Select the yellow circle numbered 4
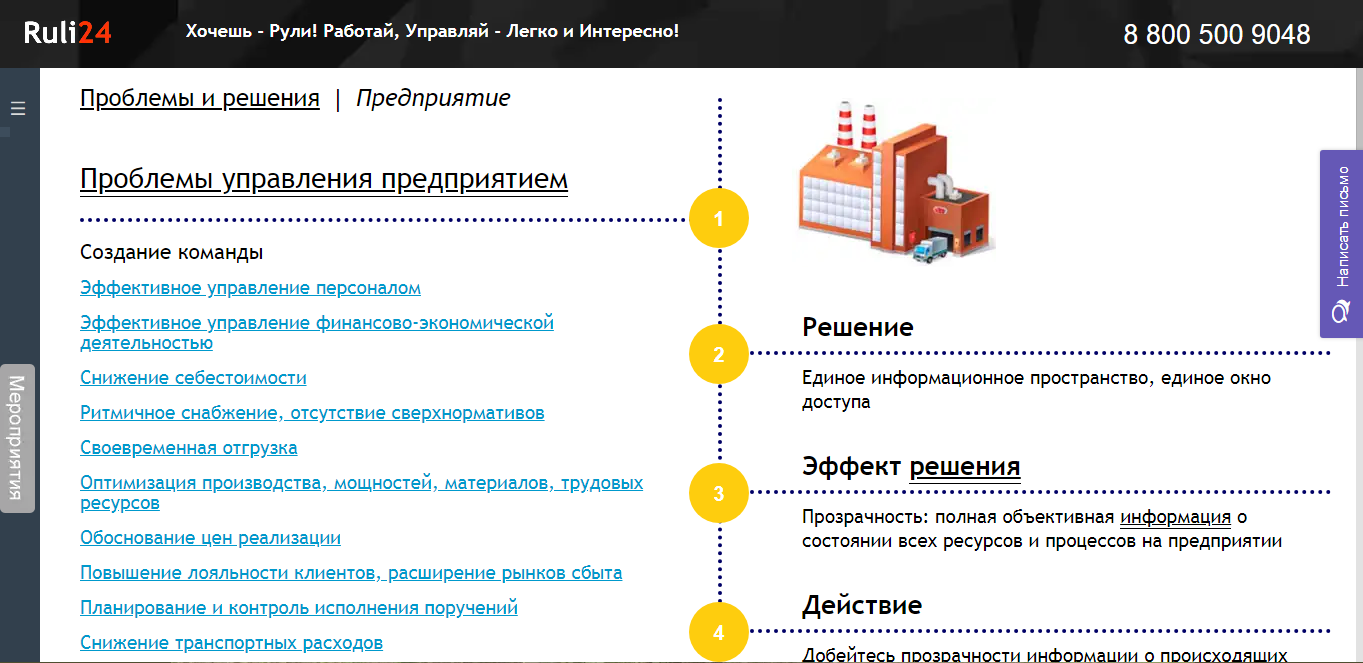 click(718, 633)
